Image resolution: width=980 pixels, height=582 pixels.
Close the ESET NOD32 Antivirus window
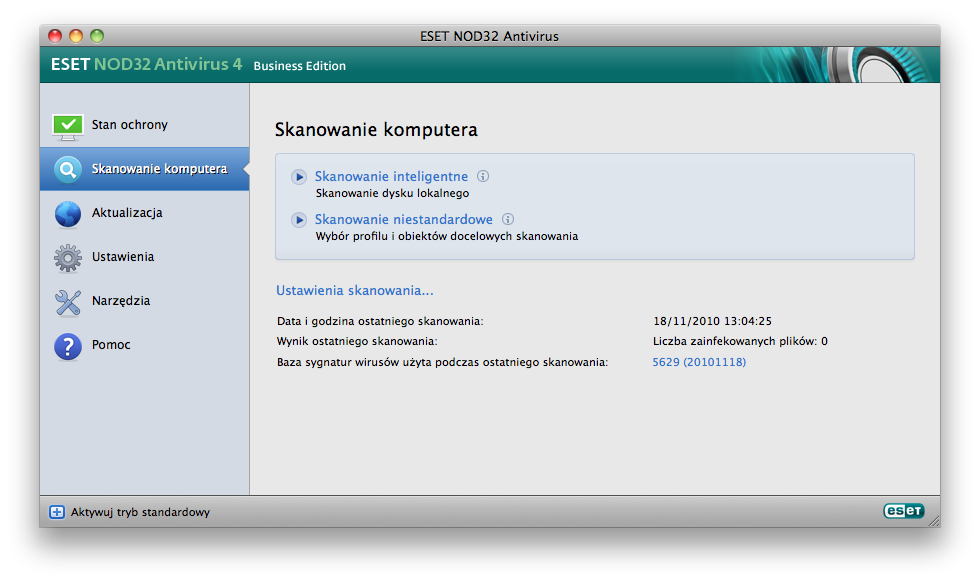pos(55,36)
